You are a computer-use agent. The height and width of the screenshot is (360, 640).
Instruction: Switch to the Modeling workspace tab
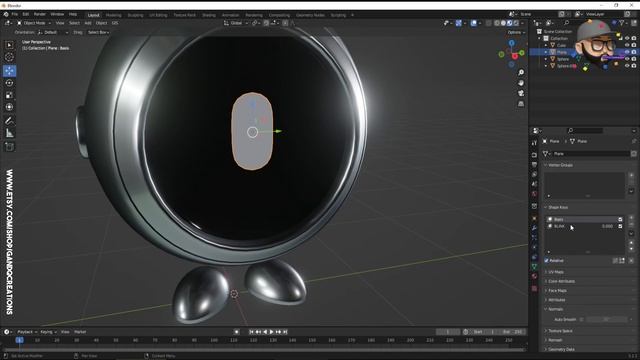pyautogui.click(x=113, y=15)
